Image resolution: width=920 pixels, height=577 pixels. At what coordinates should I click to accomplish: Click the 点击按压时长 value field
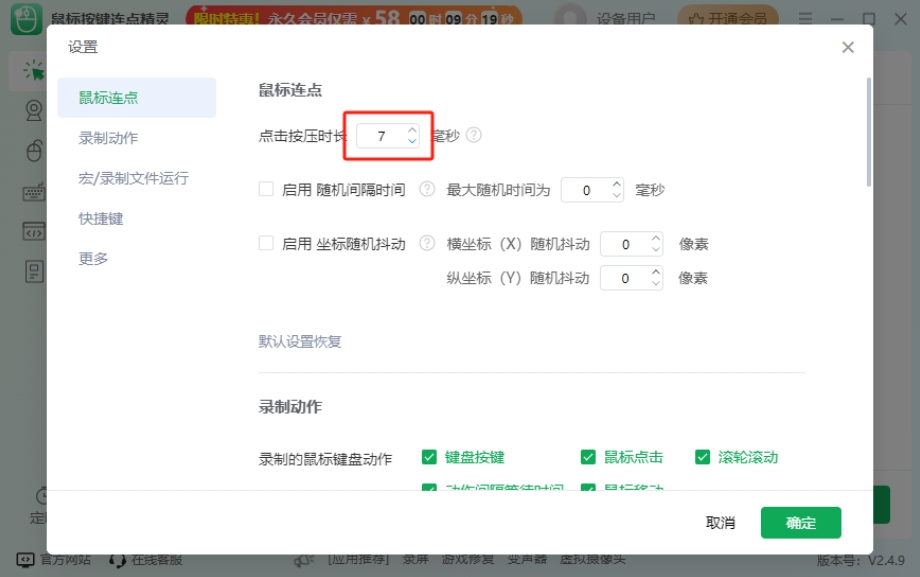(x=381, y=136)
